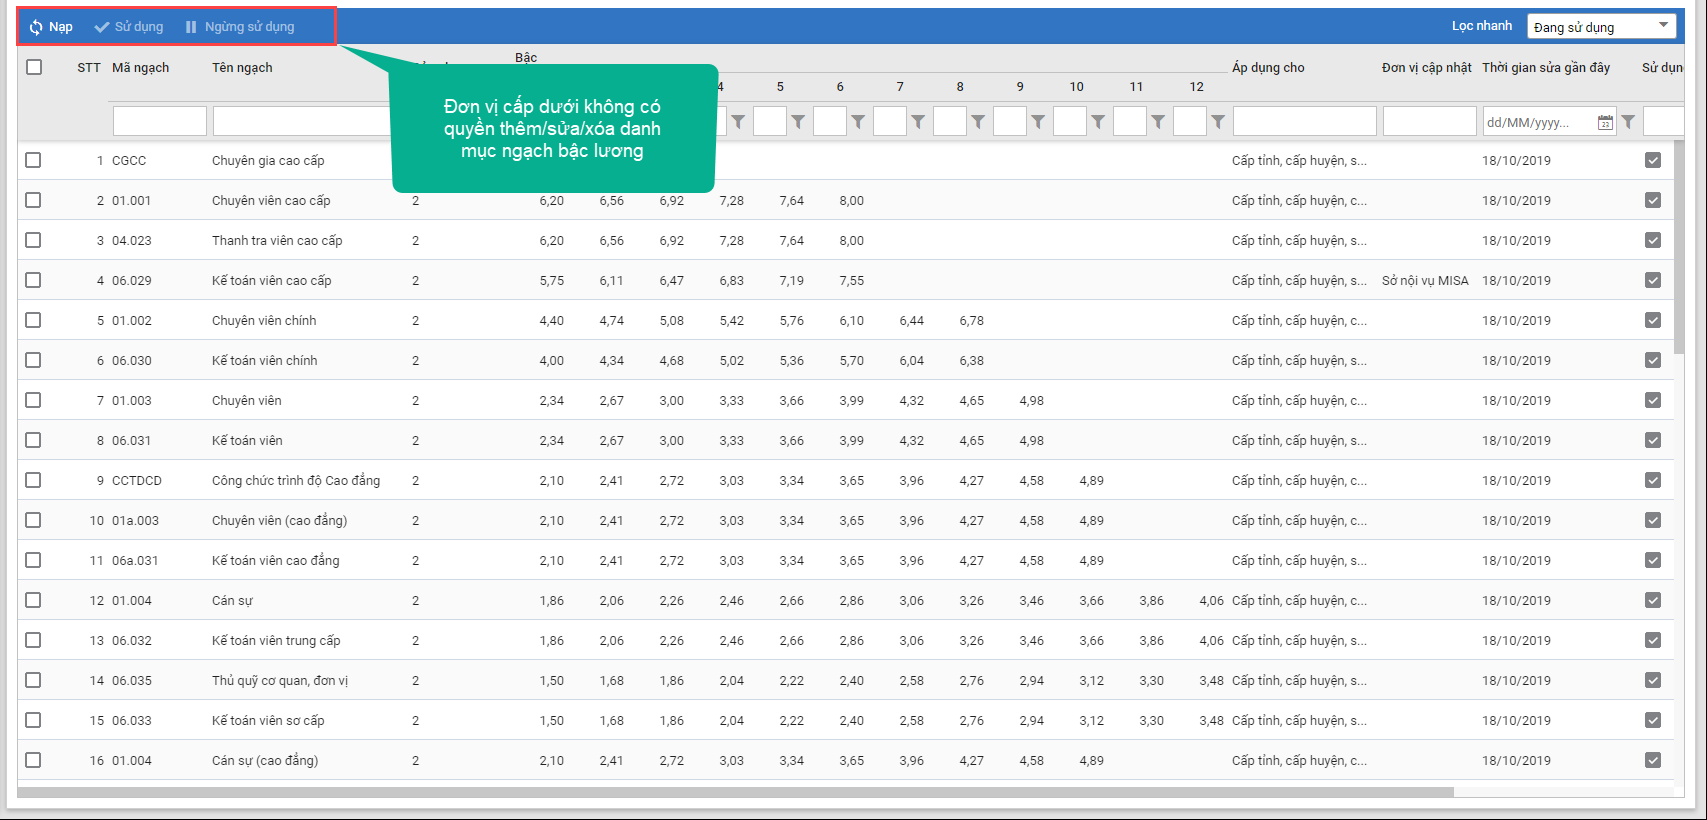Click the Sử dụng checkmark button
Screen dimensions: 1707x820
tap(129, 27)
